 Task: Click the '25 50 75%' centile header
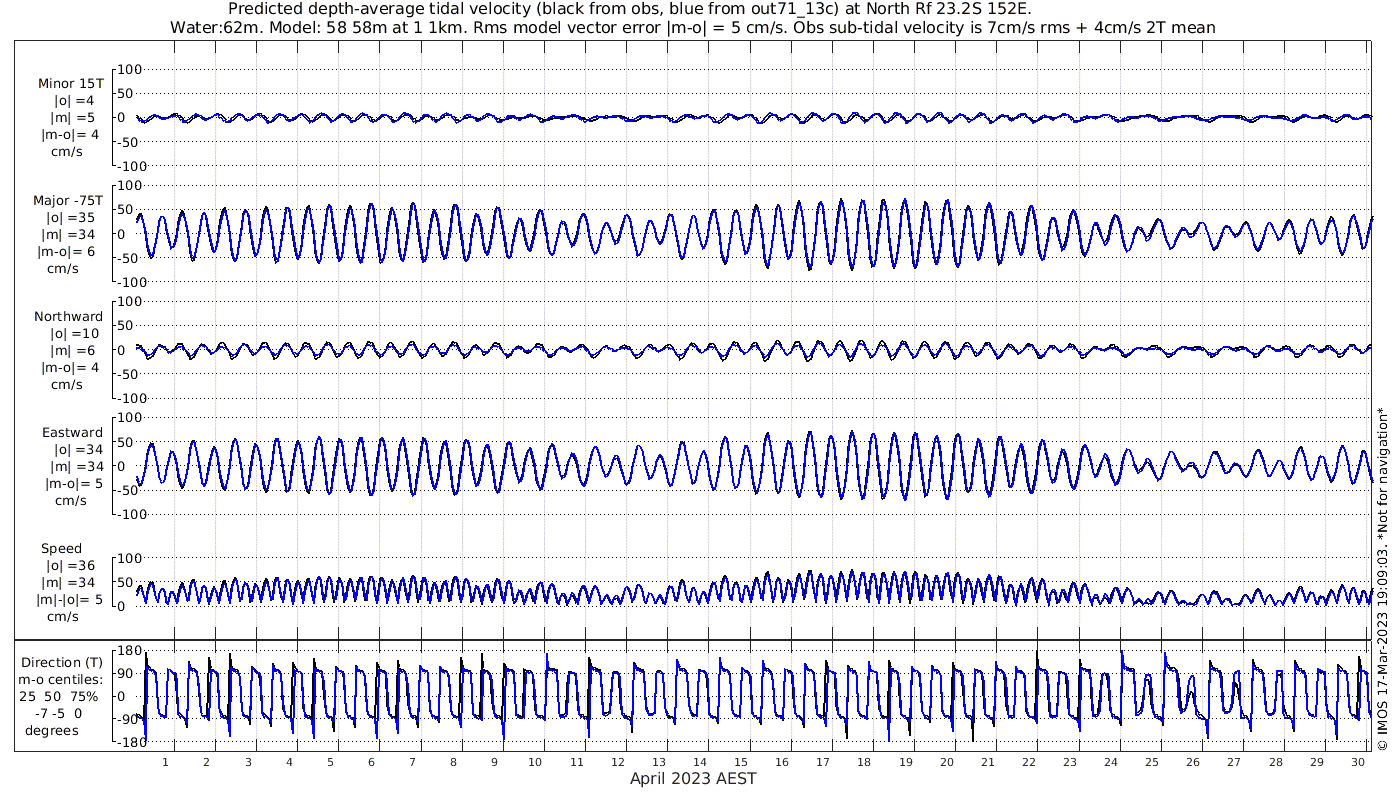tap(58, 697)
